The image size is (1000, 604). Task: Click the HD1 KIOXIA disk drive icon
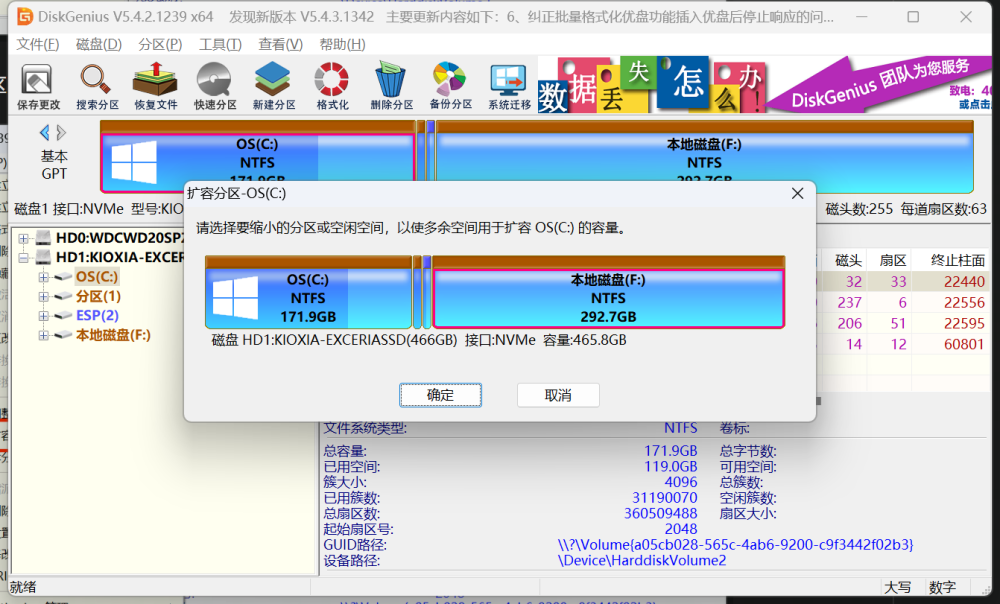[x=43, y=257]
